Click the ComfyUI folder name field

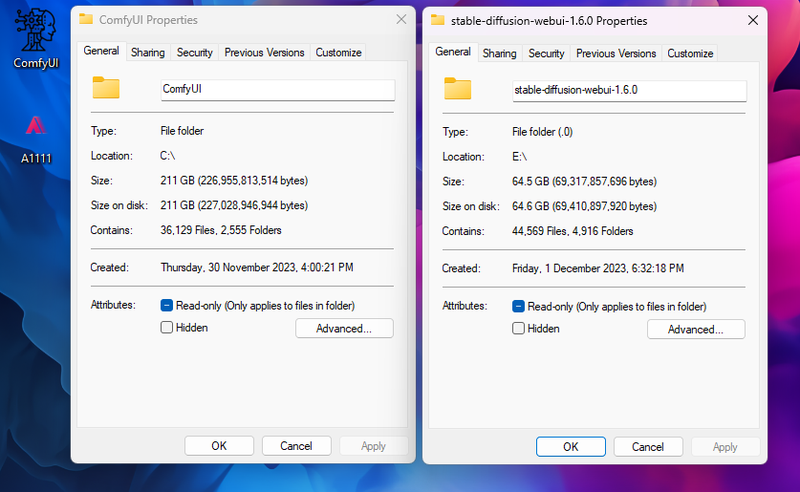point(278,89)
